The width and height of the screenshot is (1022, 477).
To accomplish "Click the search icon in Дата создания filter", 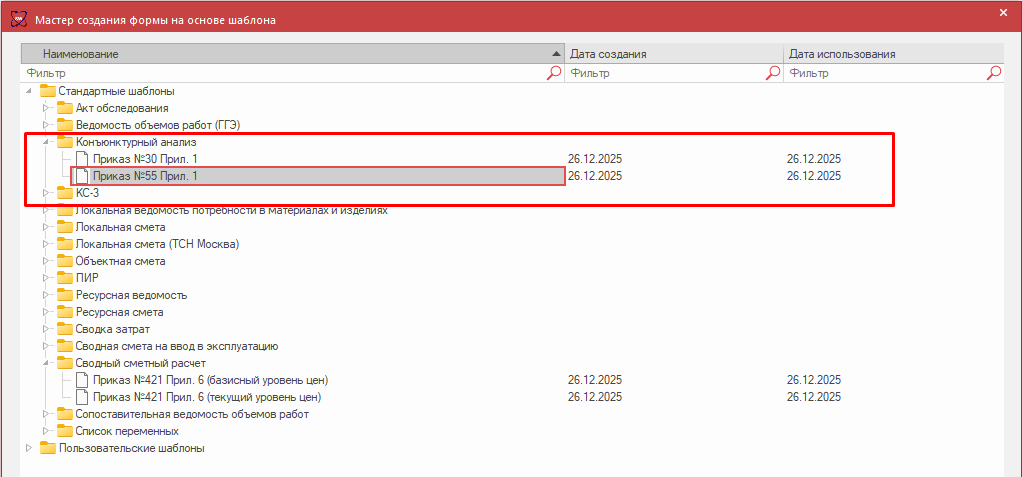I will coord(773,73).
